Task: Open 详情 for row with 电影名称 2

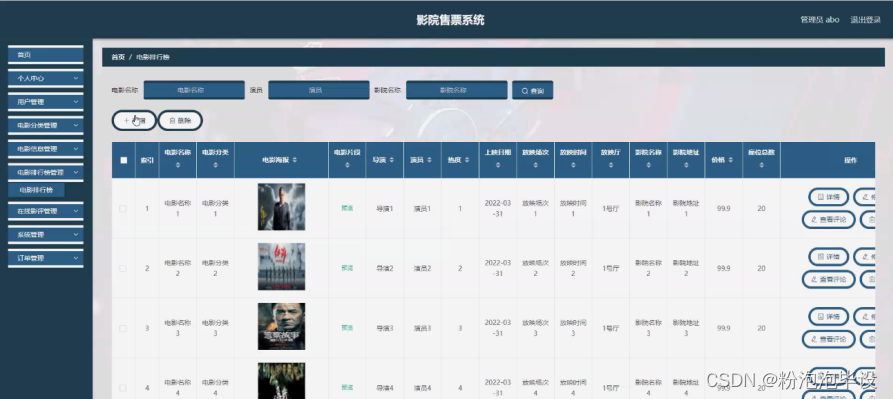Action: pos(829,256)
